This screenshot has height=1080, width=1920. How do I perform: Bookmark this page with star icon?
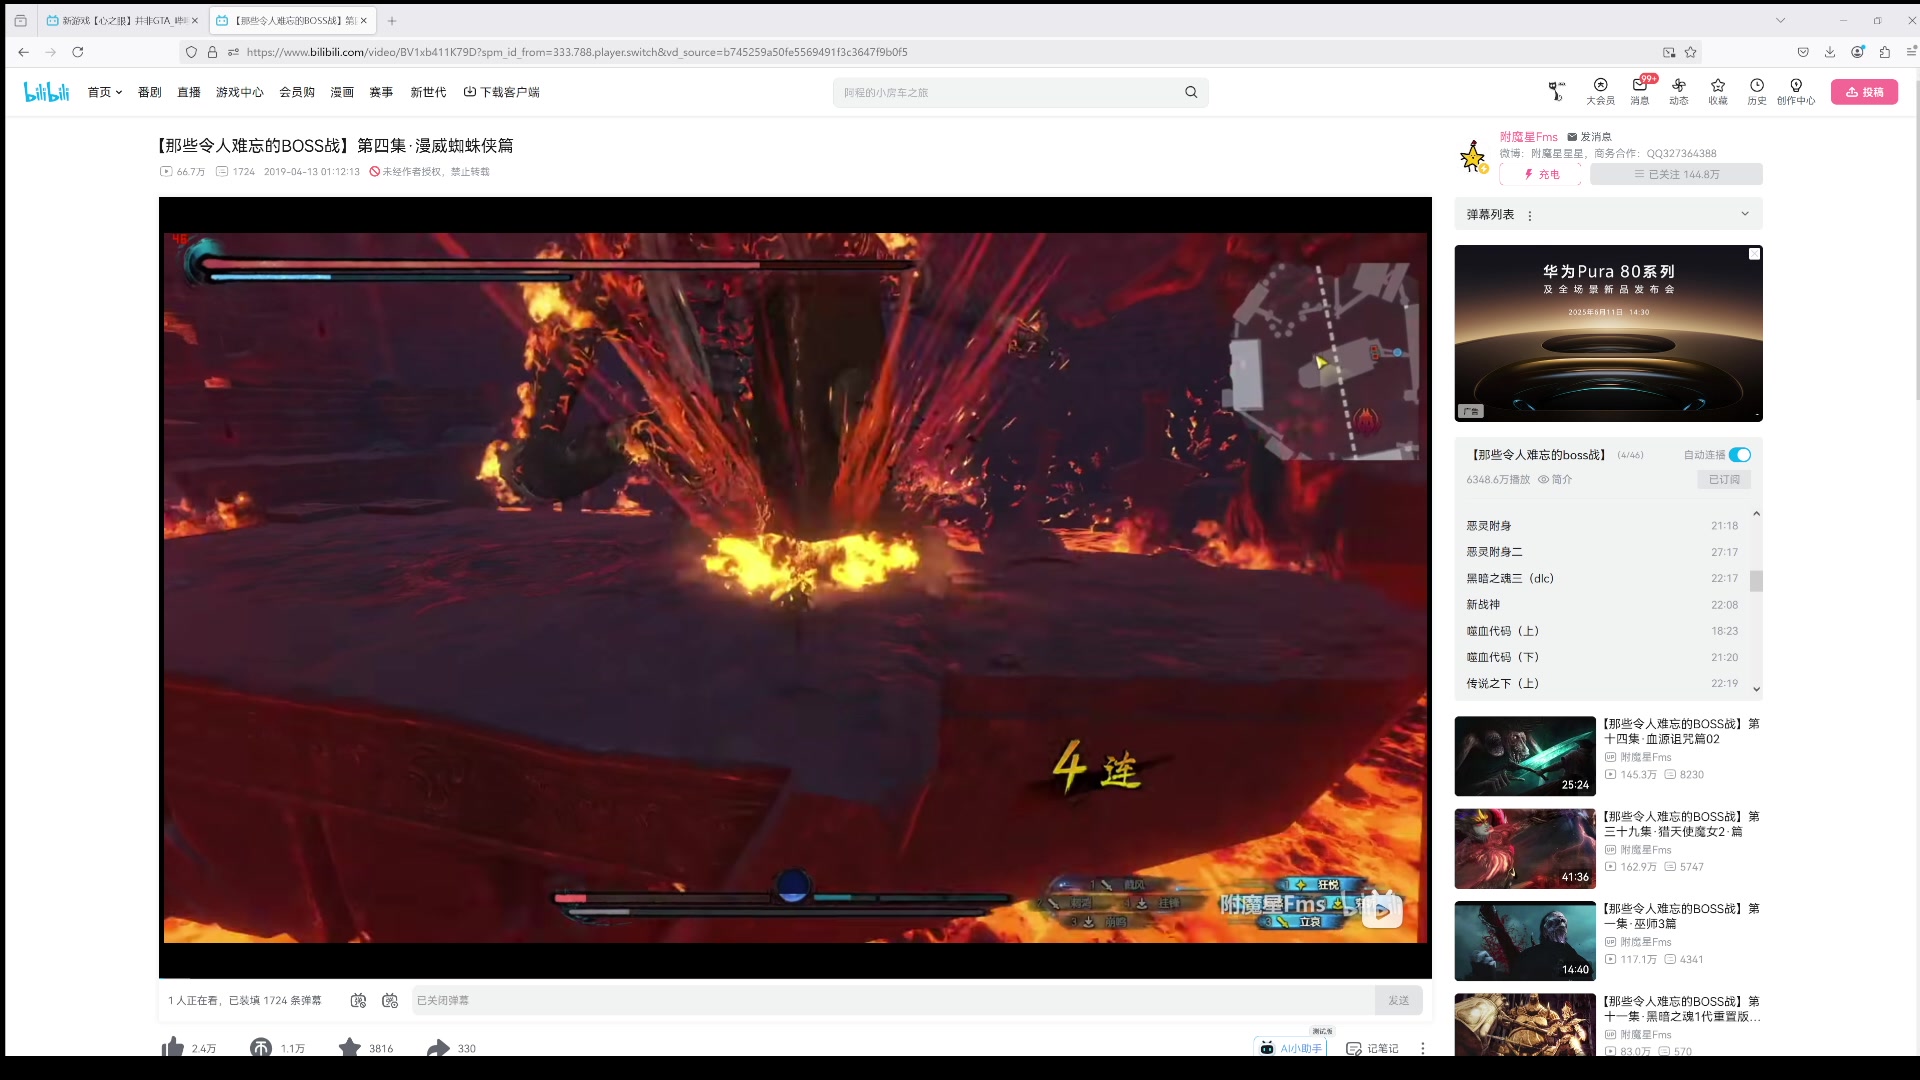pyautogui.click(x=1690, y=52)
